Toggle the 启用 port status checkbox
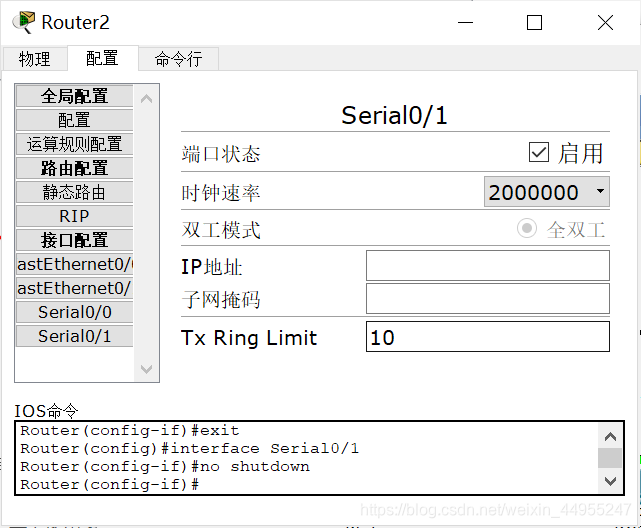 [539, 152]
